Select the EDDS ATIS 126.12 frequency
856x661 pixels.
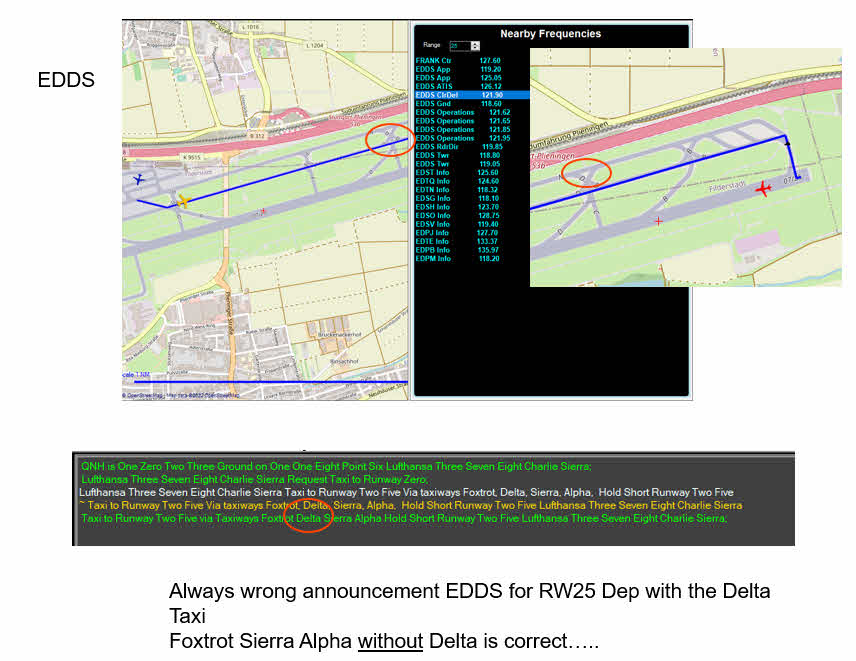click(459, 86)
